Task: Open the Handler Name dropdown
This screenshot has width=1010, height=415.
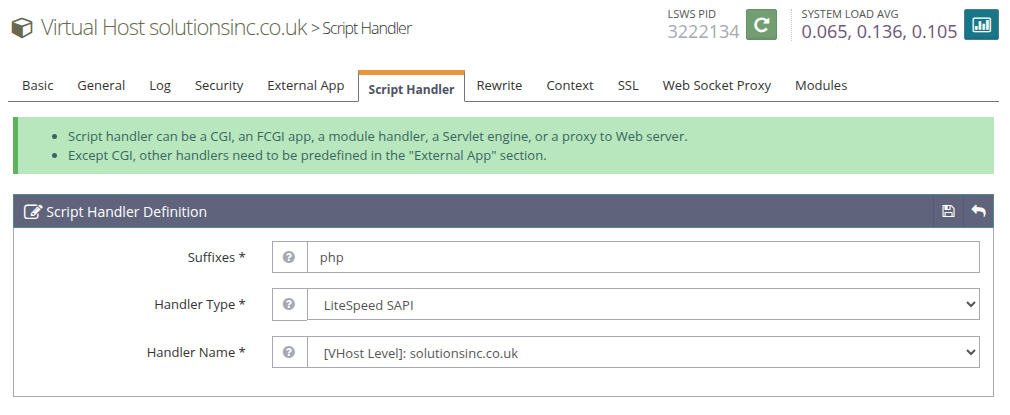Action: (x=642, y=352)
